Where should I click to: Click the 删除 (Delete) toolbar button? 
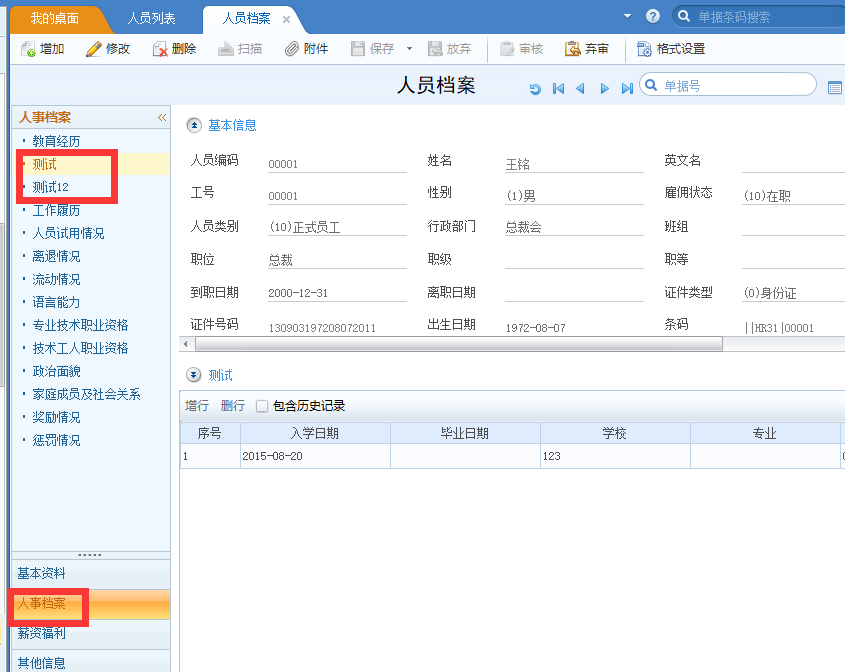(x=174, y=49)
